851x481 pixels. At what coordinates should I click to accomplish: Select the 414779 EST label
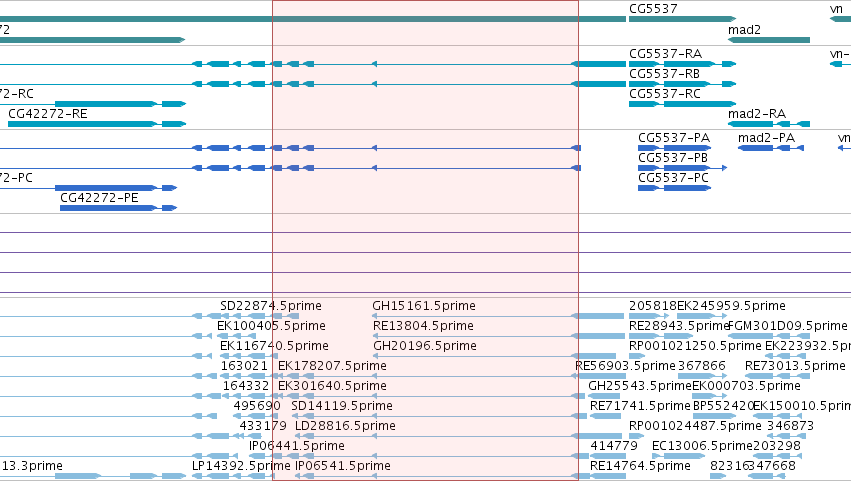tap(614, 447)
